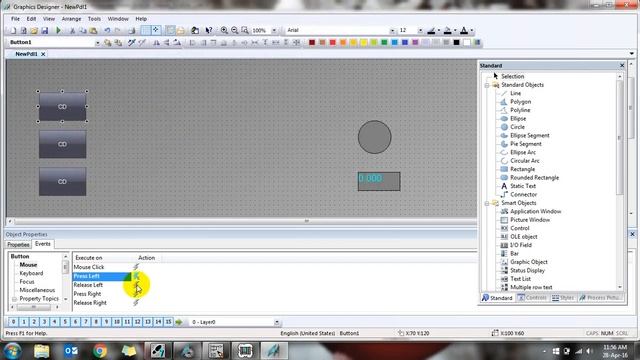Save the picture with the floppy disk icon
Viewport: 640px width, 360px height.
click(x=44, y=31)
